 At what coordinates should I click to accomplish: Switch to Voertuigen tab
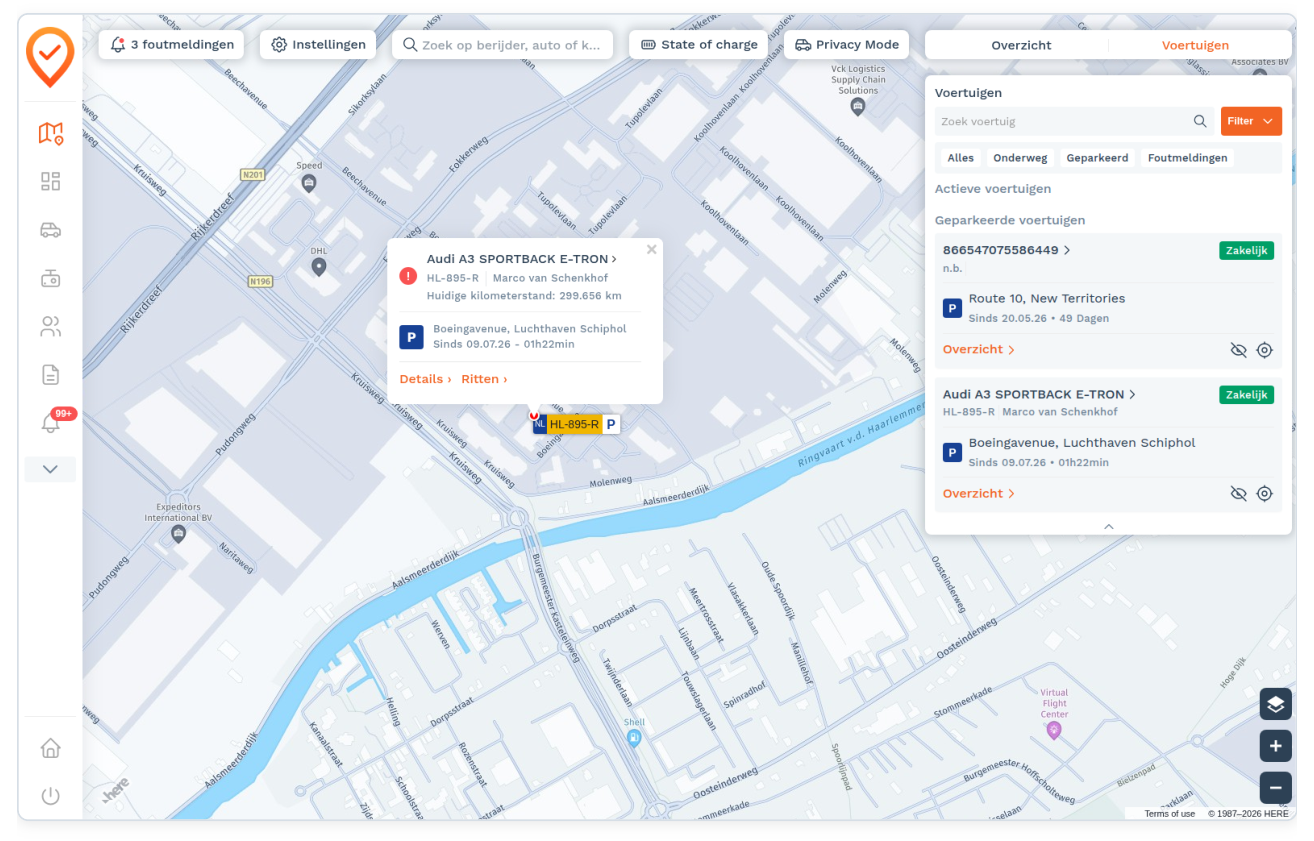[x=1195, y=45]
